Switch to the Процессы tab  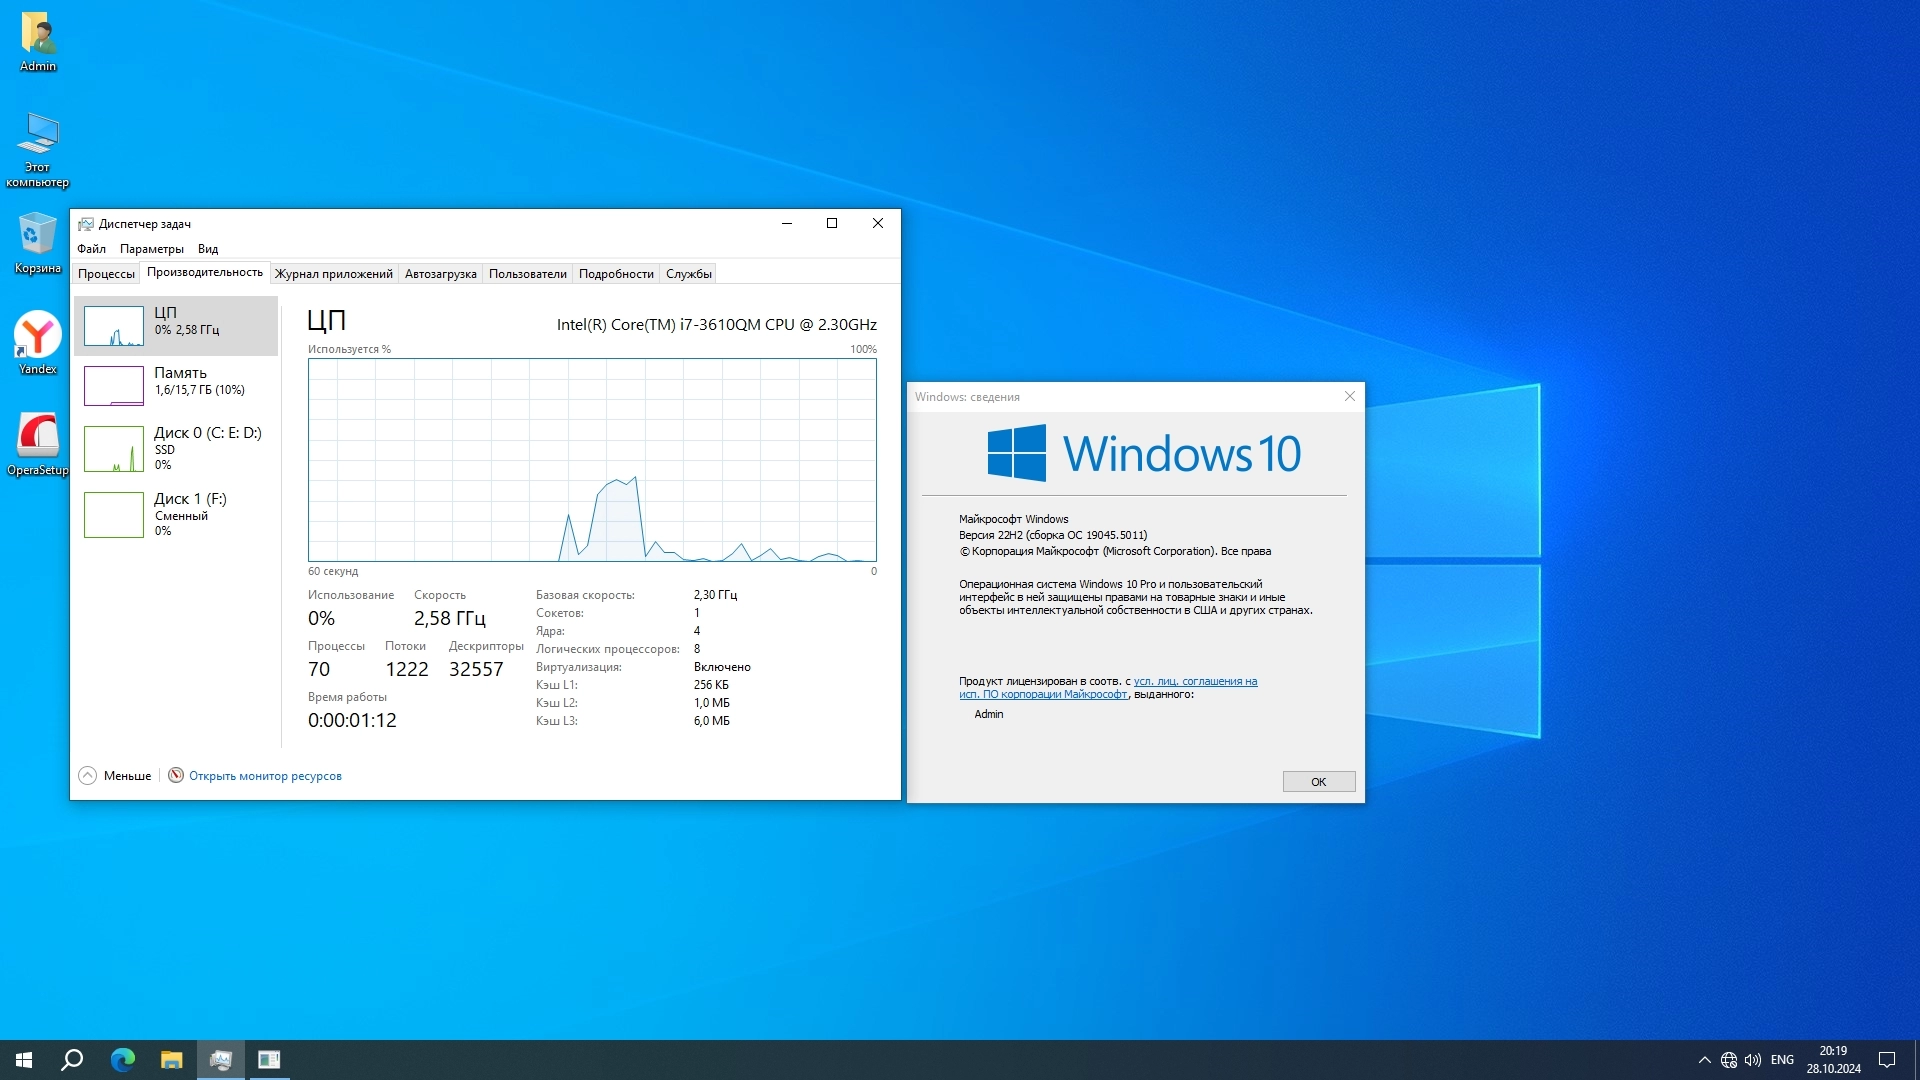pos(106,274)
